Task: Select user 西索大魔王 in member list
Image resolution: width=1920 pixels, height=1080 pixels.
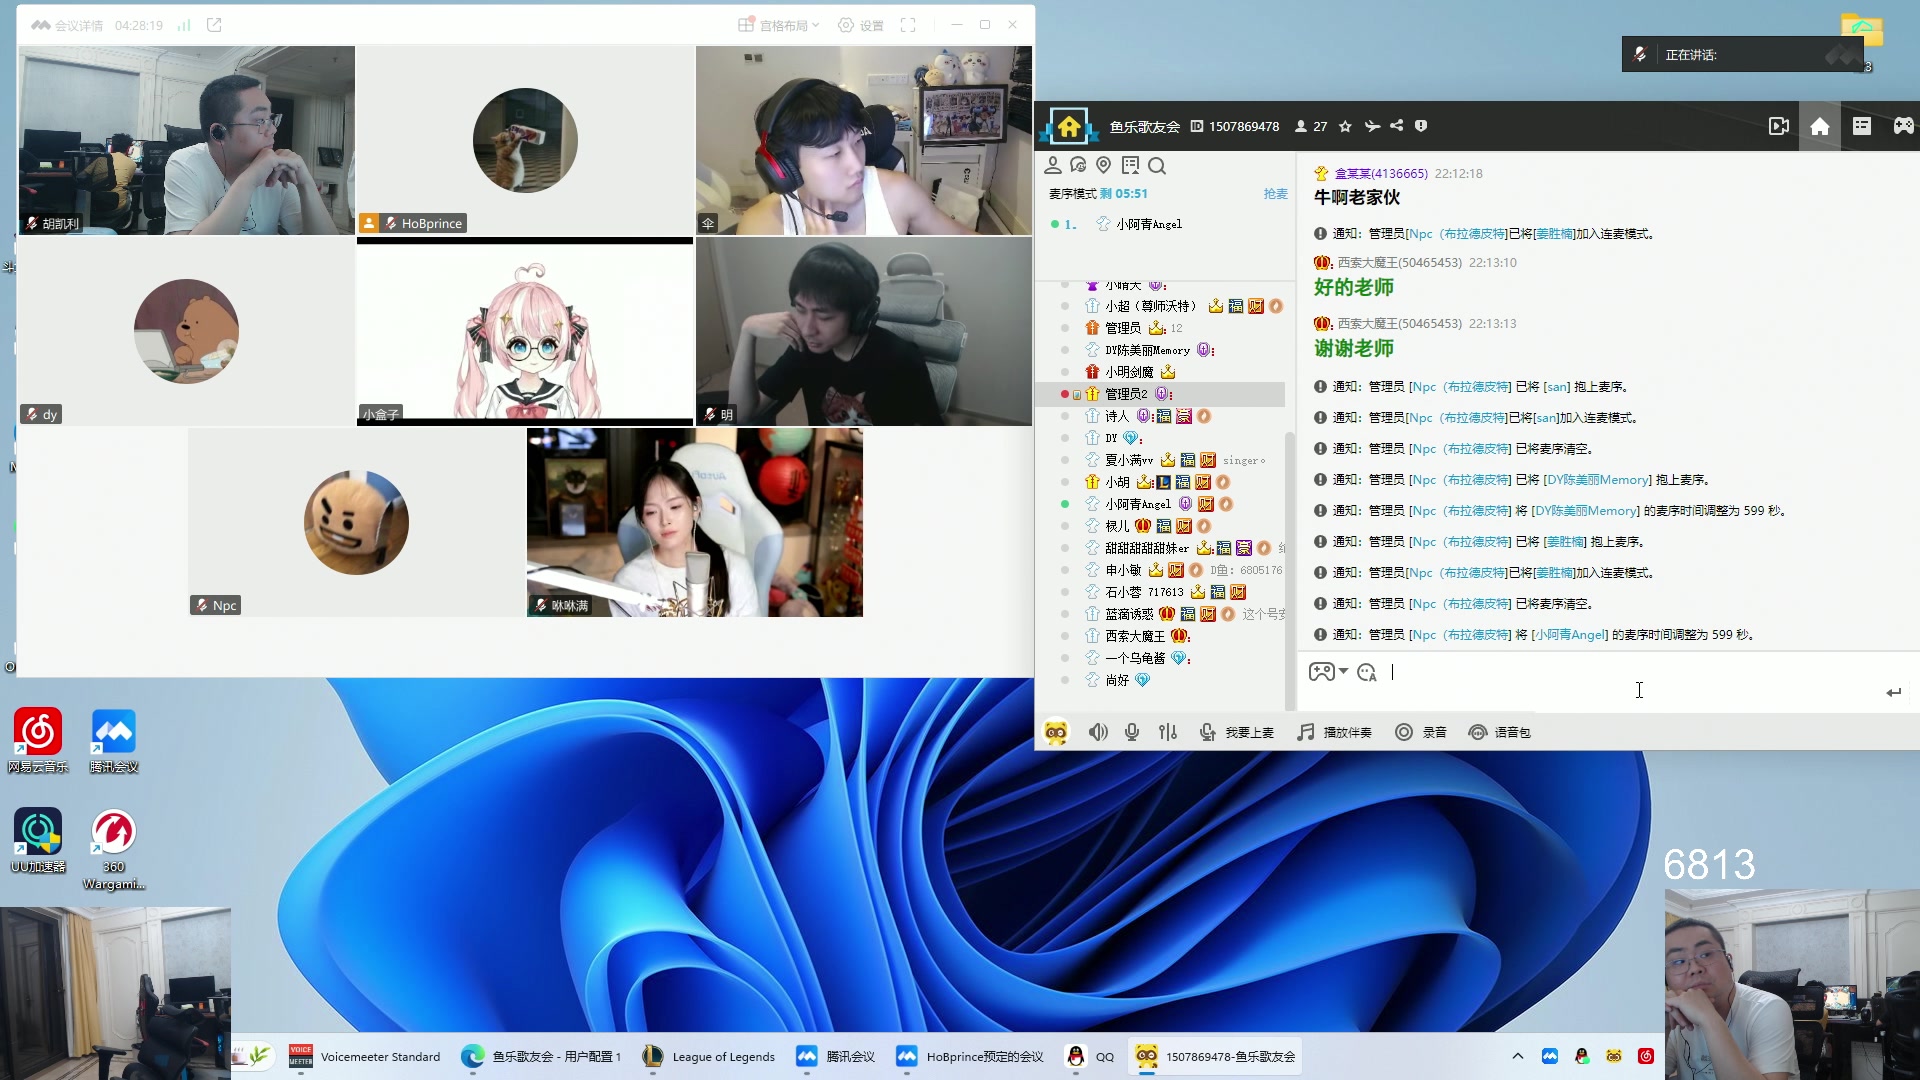Action: click(x=1160, y=636)
